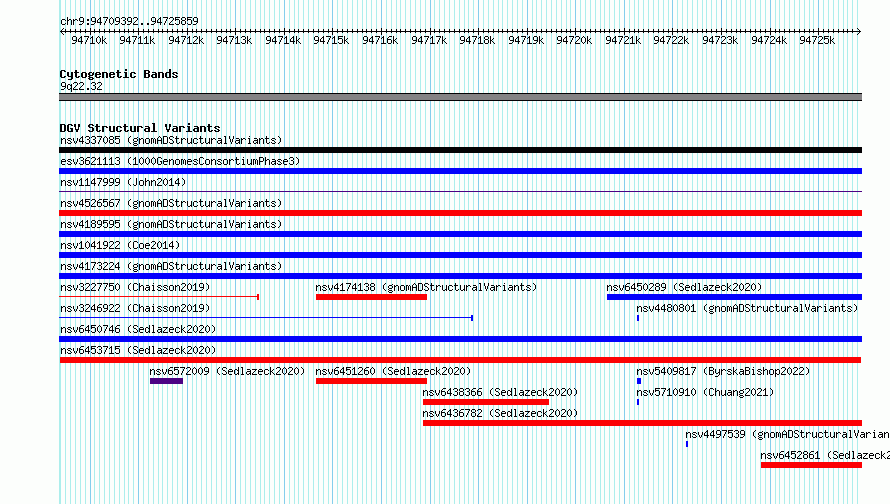Click the red nsv4526567 variant bar
The image size is (890, 504).
[x=460, y=213]
